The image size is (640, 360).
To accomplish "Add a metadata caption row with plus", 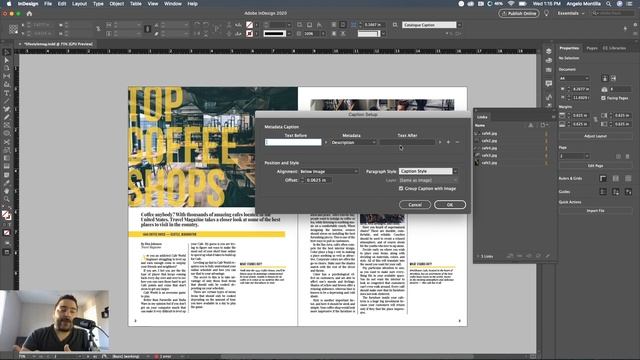I will click(448, 142).
